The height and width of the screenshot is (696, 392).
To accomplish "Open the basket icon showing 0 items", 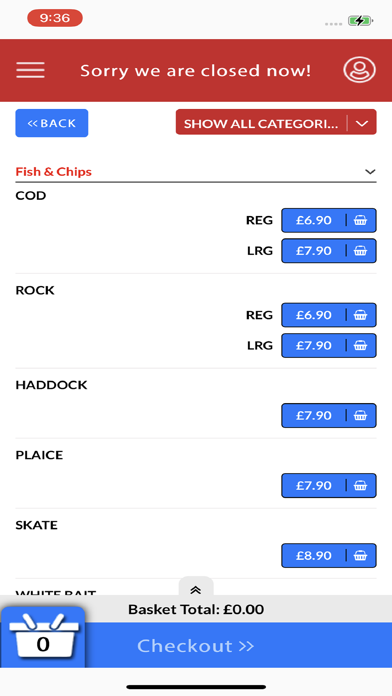I will pos(43,638).
